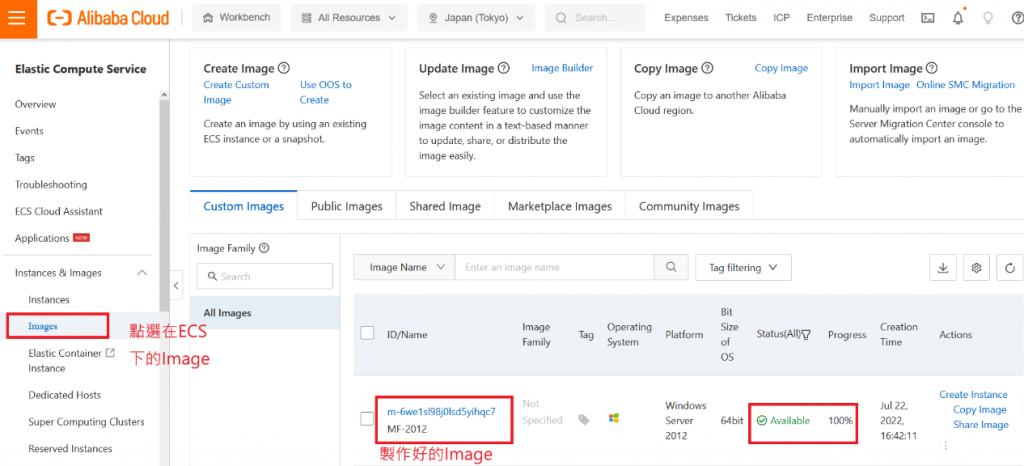
Task: Open Events in the sidebar
Action: coord(29,131)
